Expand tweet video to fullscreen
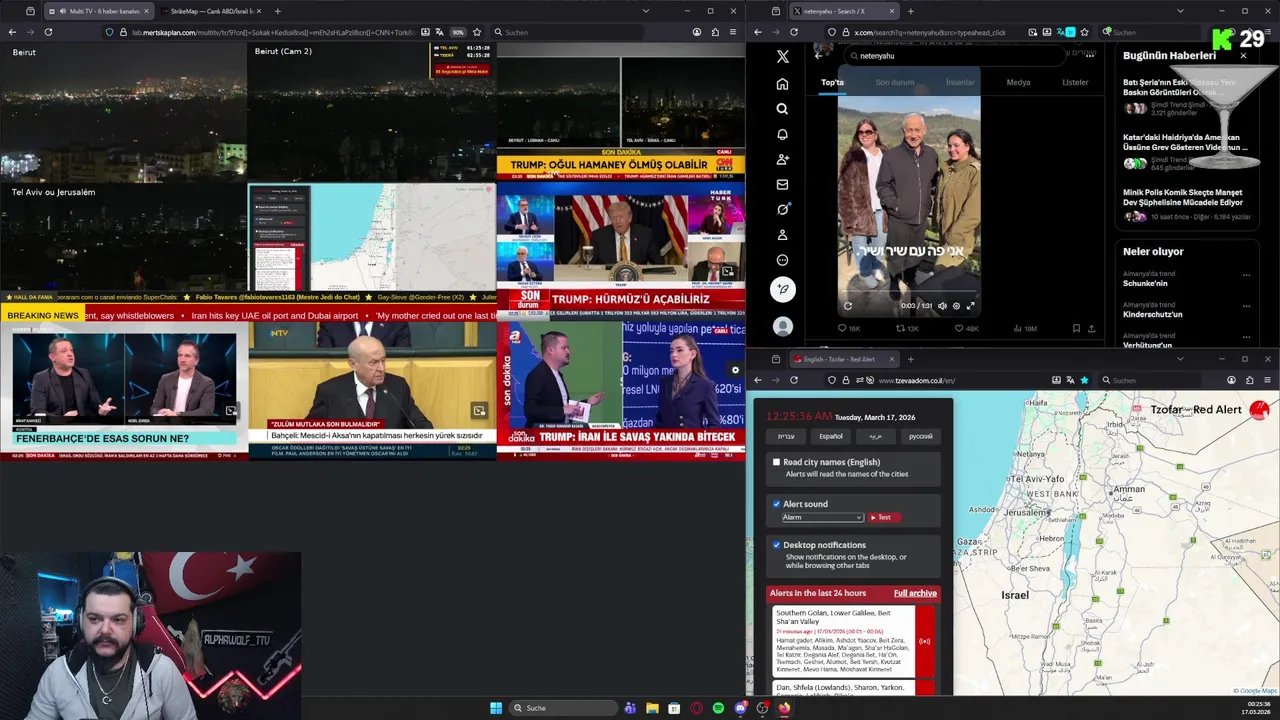The width and height of the screenshot is (1280, 720). coord(970,306)
